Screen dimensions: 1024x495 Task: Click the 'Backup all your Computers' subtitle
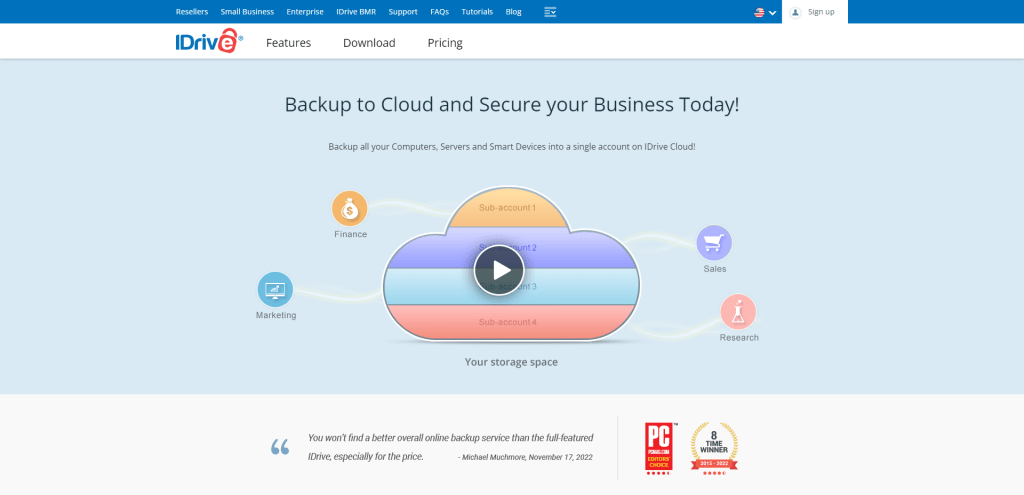click(511, 147)
